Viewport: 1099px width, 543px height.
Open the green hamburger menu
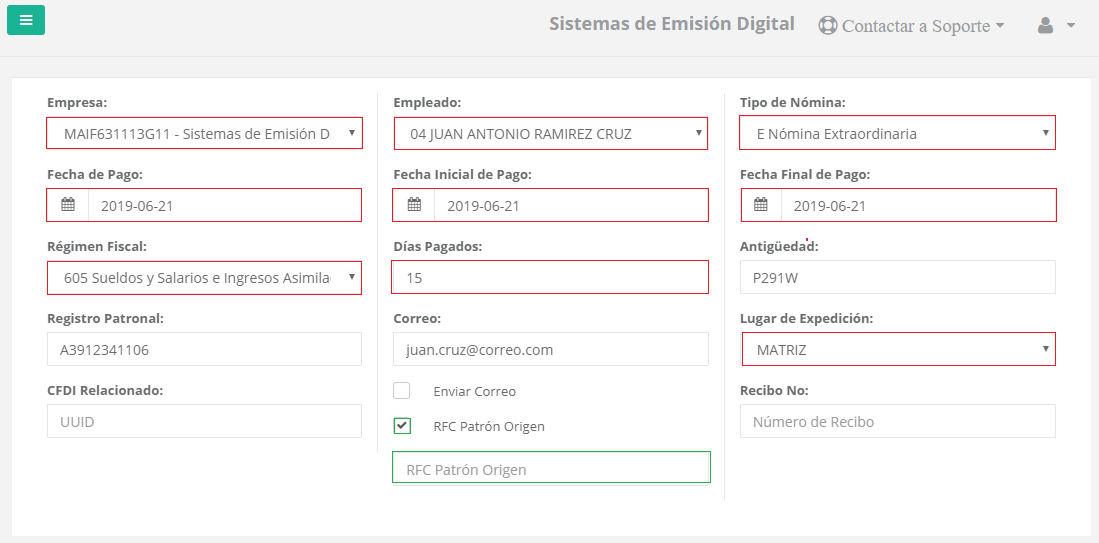(x=26, y=20)
